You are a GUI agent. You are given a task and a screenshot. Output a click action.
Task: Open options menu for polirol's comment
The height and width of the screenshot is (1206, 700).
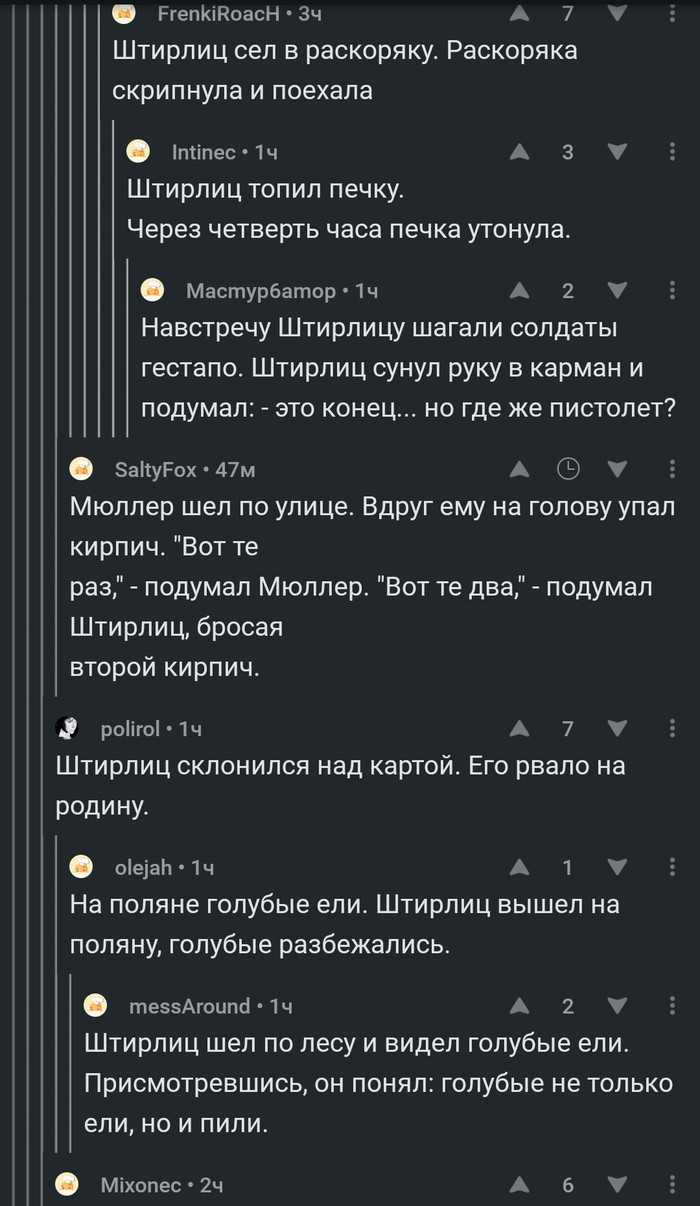click(672, 729)
